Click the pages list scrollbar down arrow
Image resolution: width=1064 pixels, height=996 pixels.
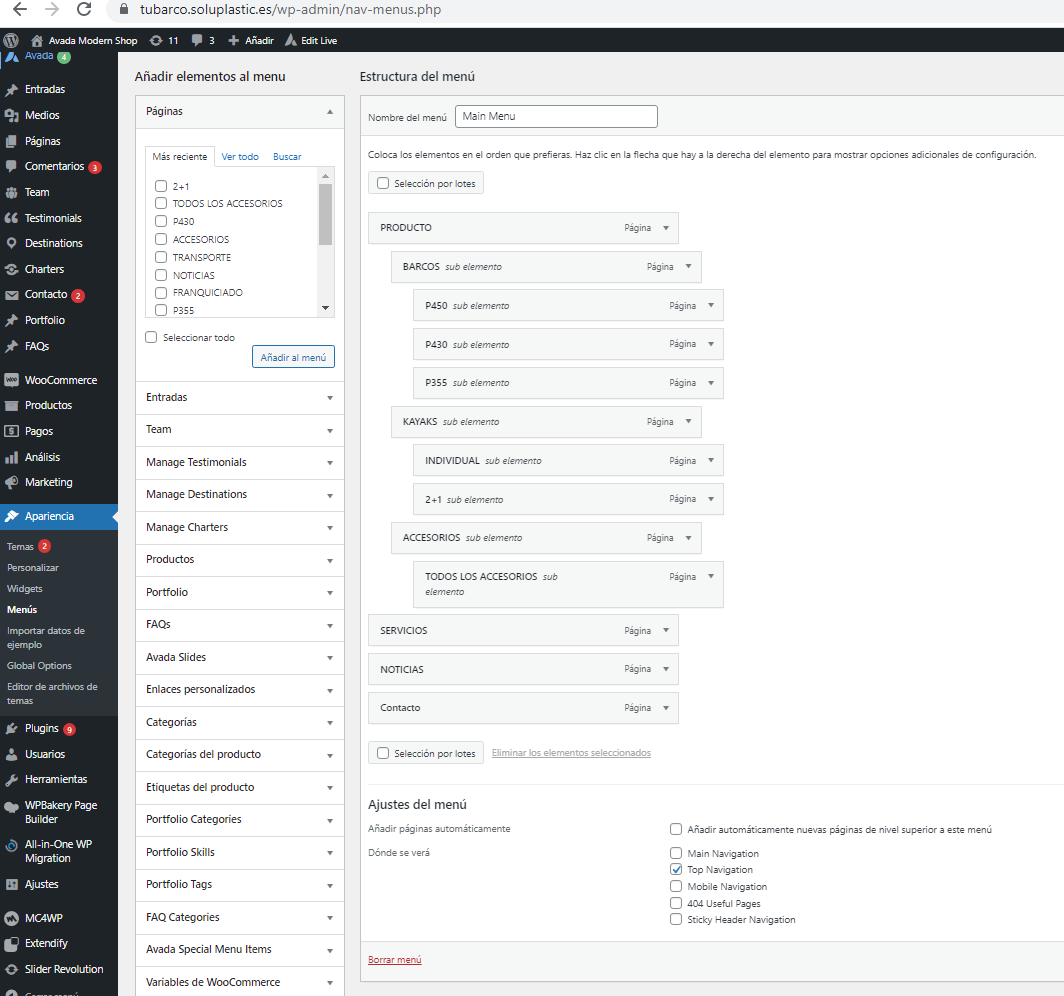click(x=326, y=309)
